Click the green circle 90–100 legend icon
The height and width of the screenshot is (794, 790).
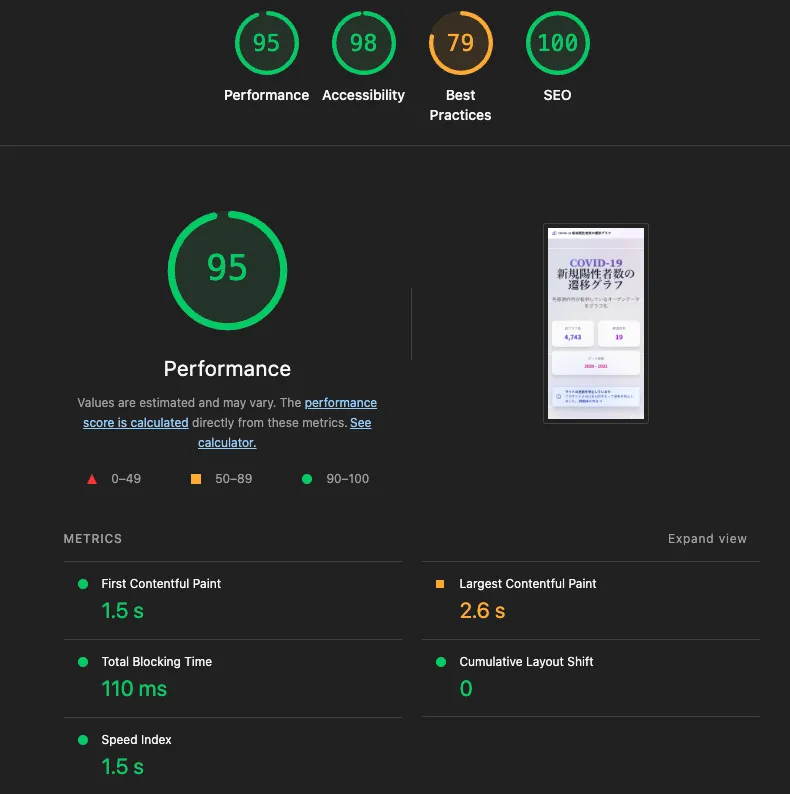click(x=306, y=479)
